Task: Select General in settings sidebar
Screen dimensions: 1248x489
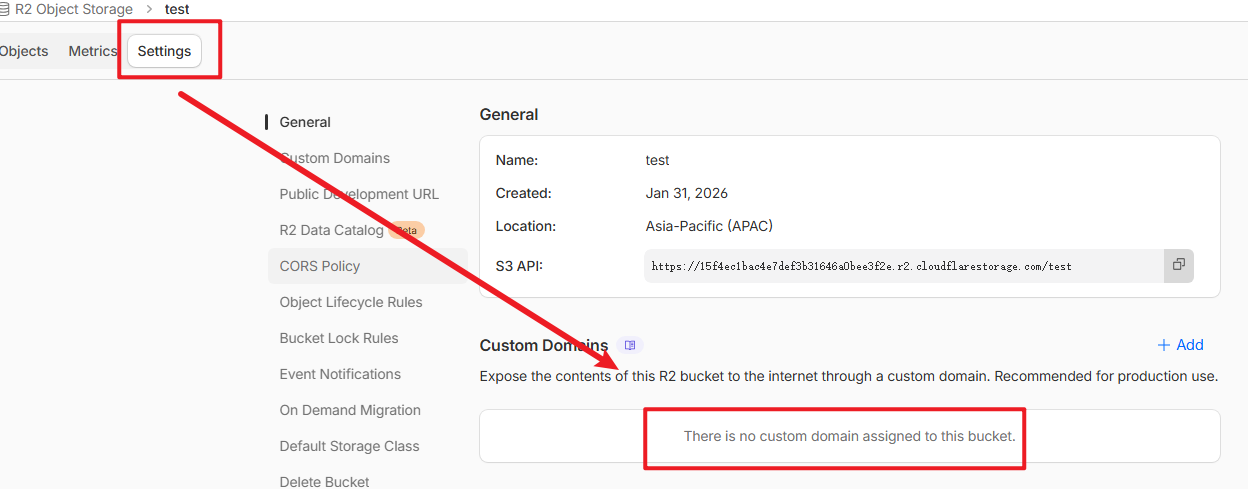Action: pyautogui.click(x=305, y=122)
